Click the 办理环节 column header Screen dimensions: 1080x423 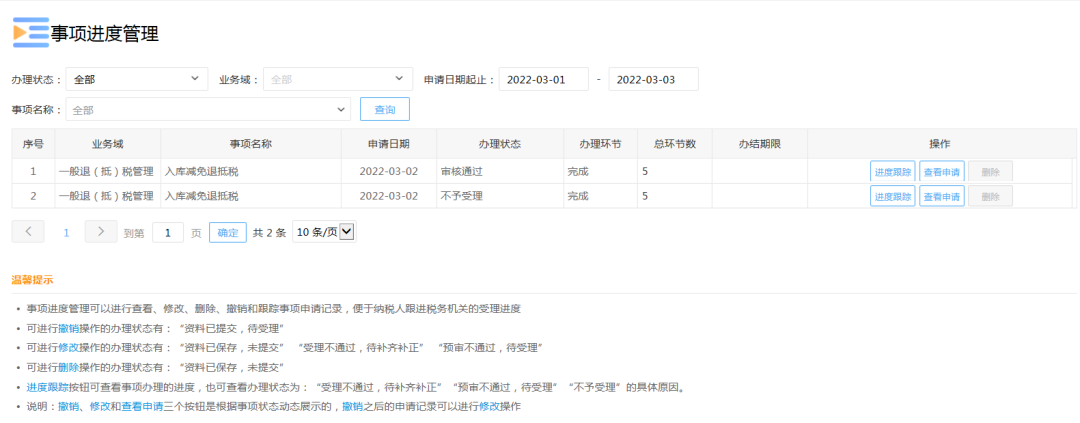click(600, 144)
